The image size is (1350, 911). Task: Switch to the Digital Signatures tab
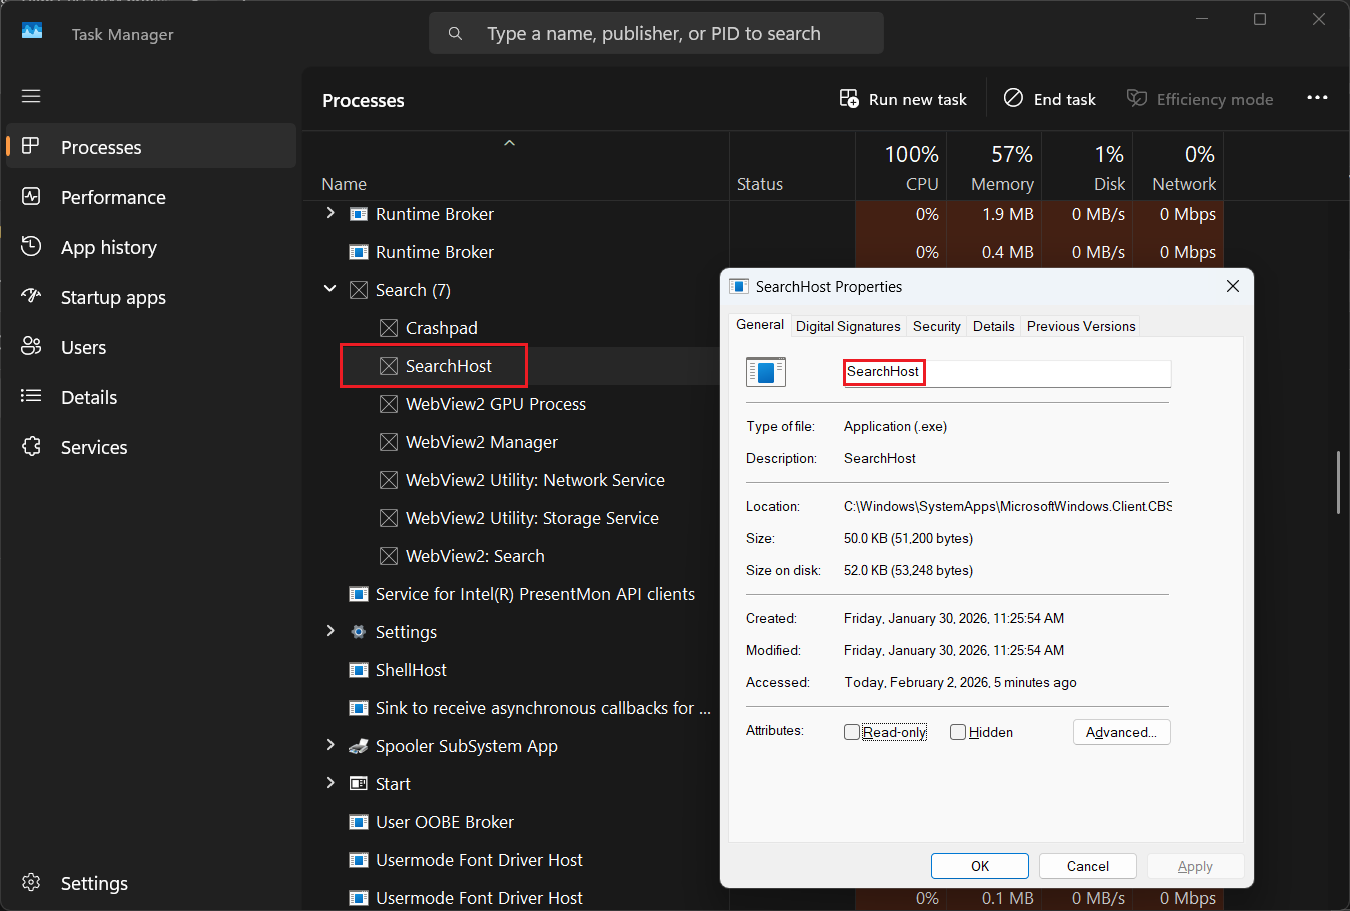tap(848, 326)
